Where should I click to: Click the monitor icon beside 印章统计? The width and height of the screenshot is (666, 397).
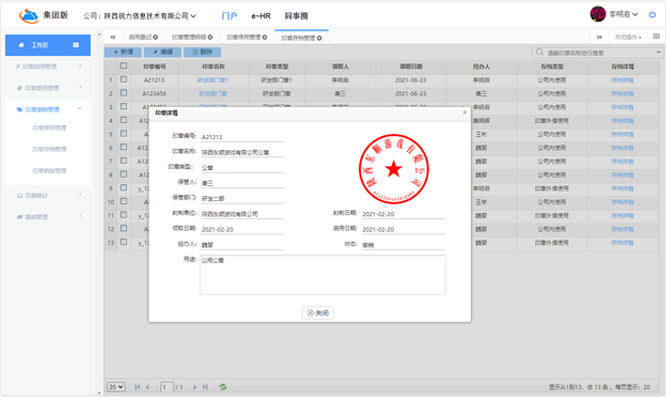20,196
